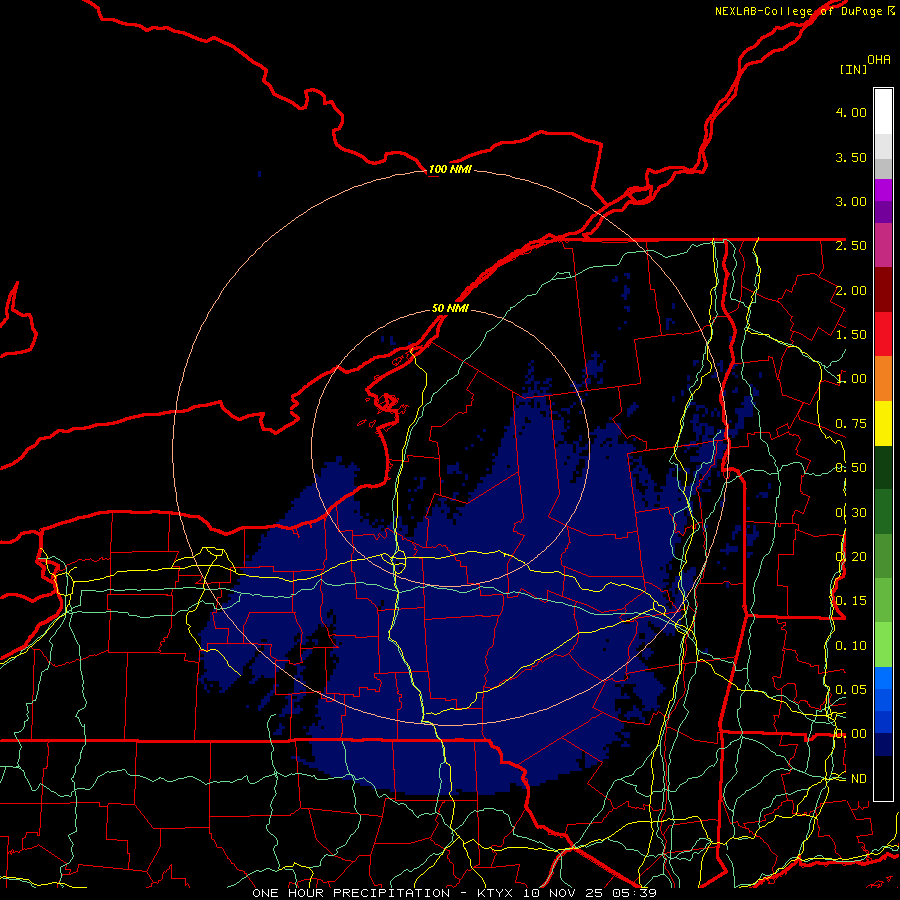Click the 2.50 legend value
Viewport: 900px width, 900px height.
pyautogui.click(x=851, y=246)
